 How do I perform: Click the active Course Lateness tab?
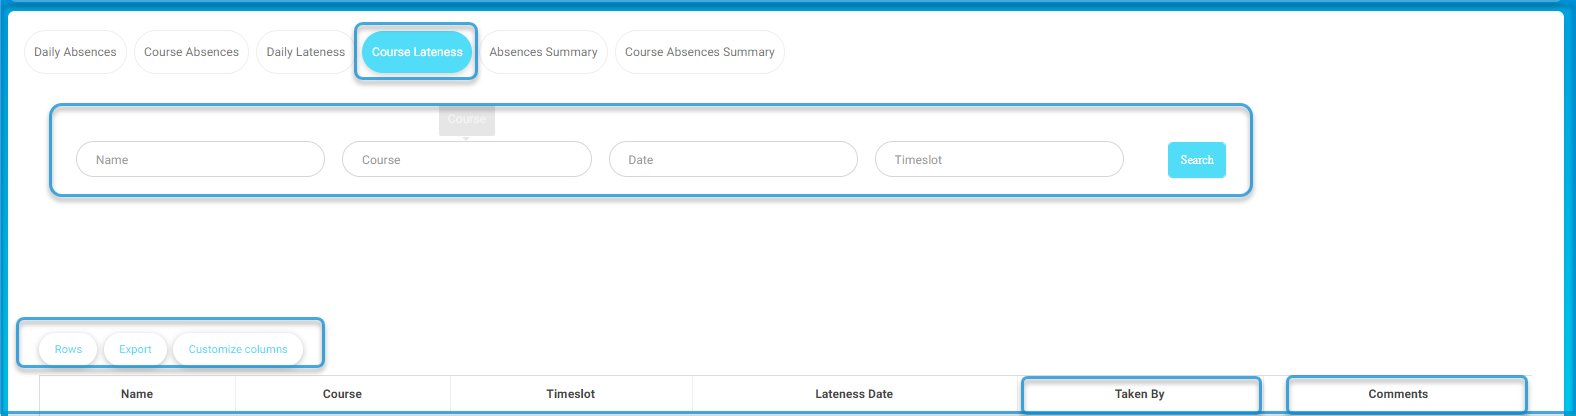pyautogui.click(x=417, y=52)
